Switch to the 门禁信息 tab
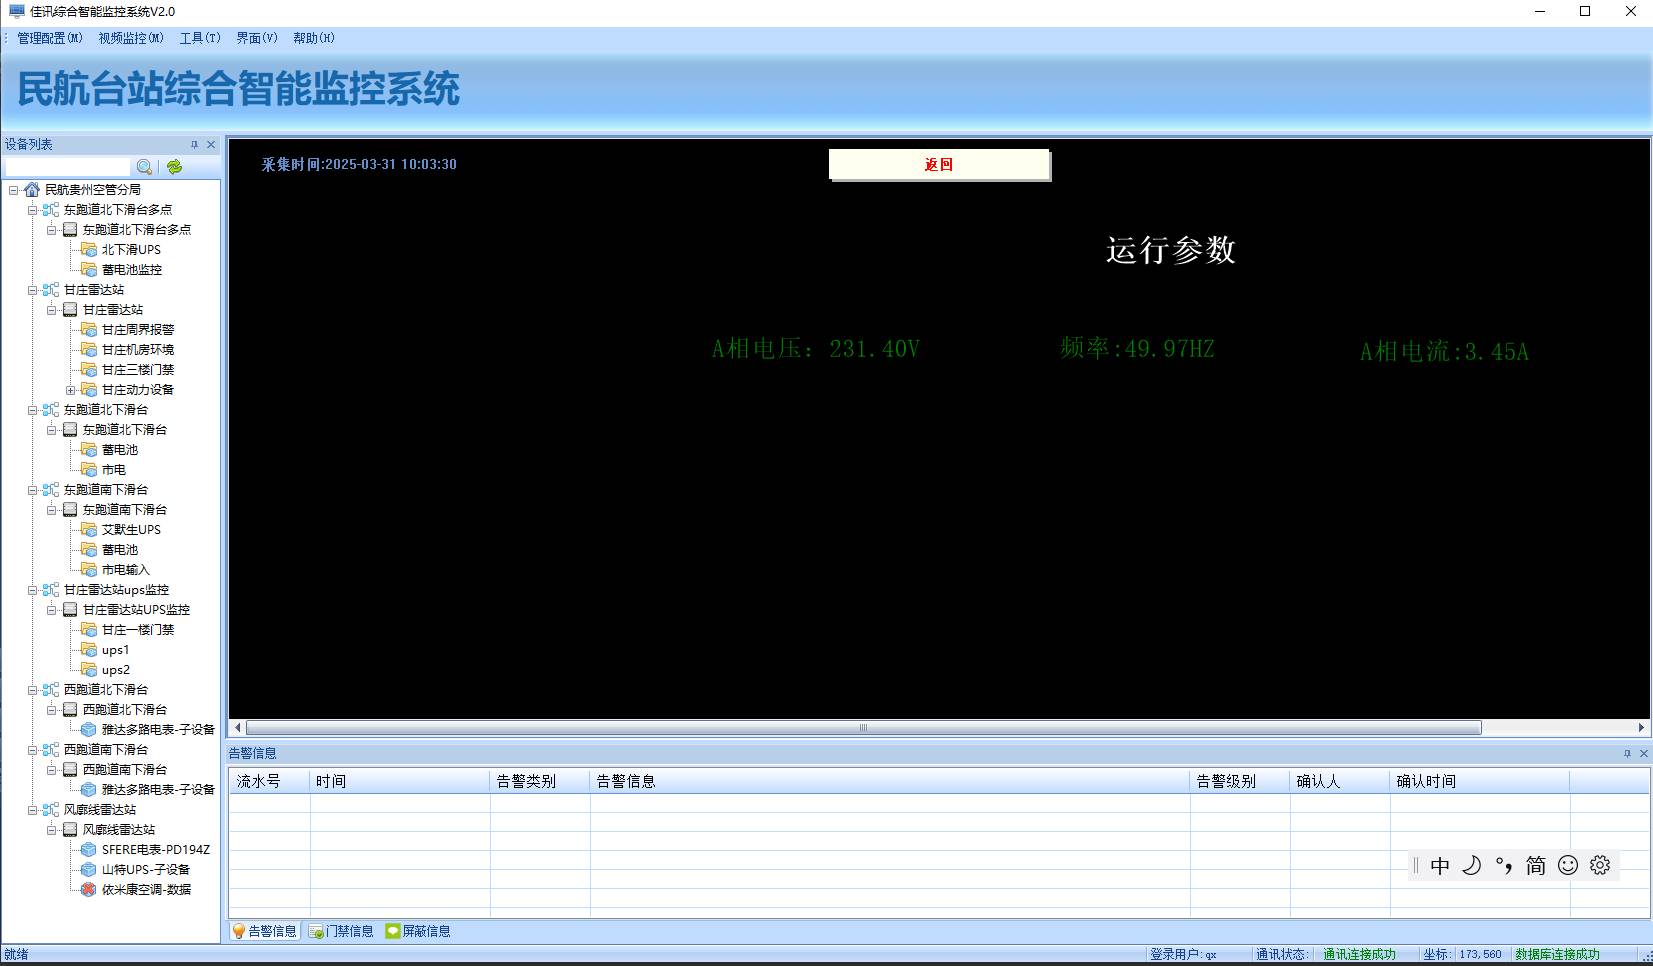This screenshot has height=966, width=1653. click(341, 931)
